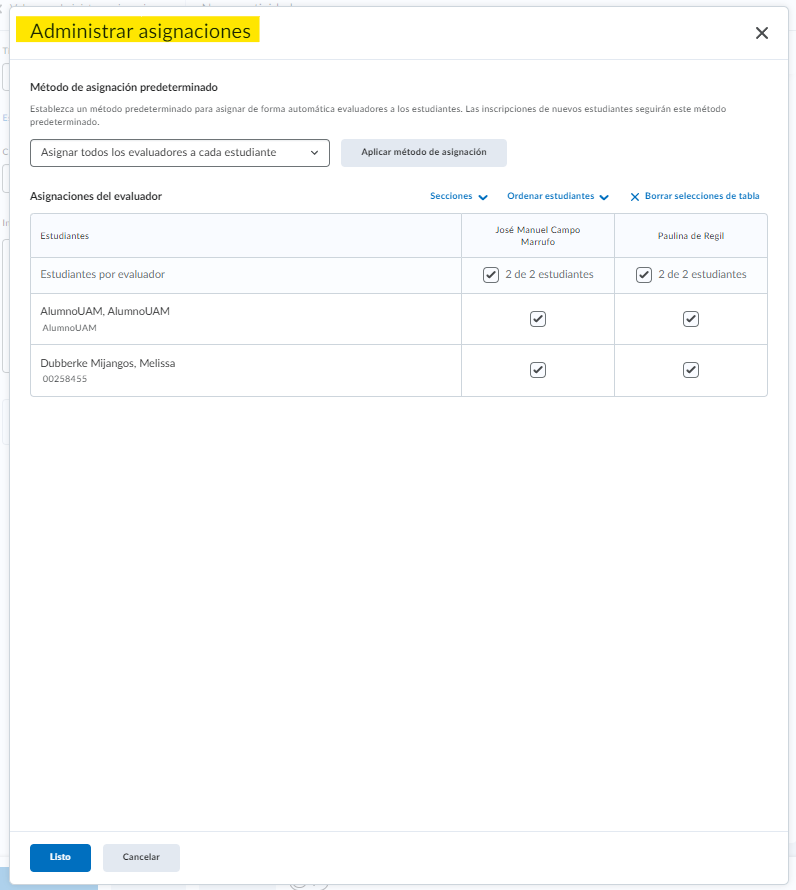
Task: Open the Ordenar estudiantes menu
Action: pos(551,196)
